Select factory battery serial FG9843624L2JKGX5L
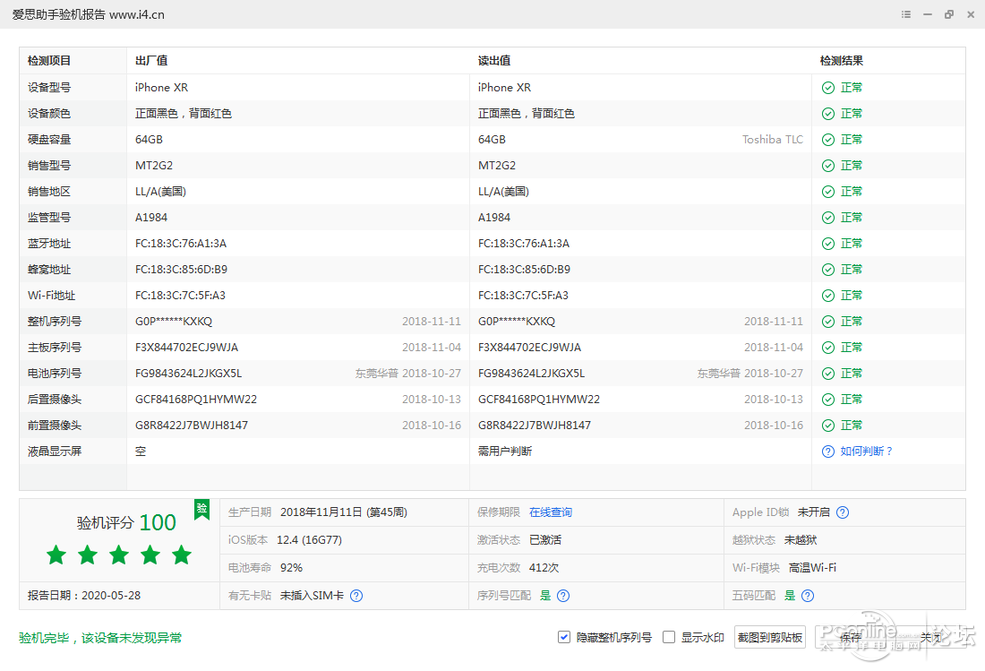 point(188,374)
